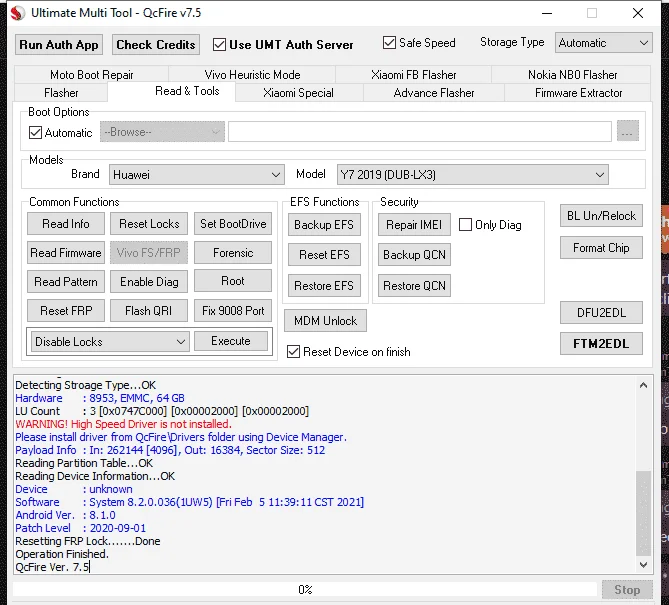Click Fix 9008 Port button
The width and height of the screenshot is (669, 605).
click(233, 311)
